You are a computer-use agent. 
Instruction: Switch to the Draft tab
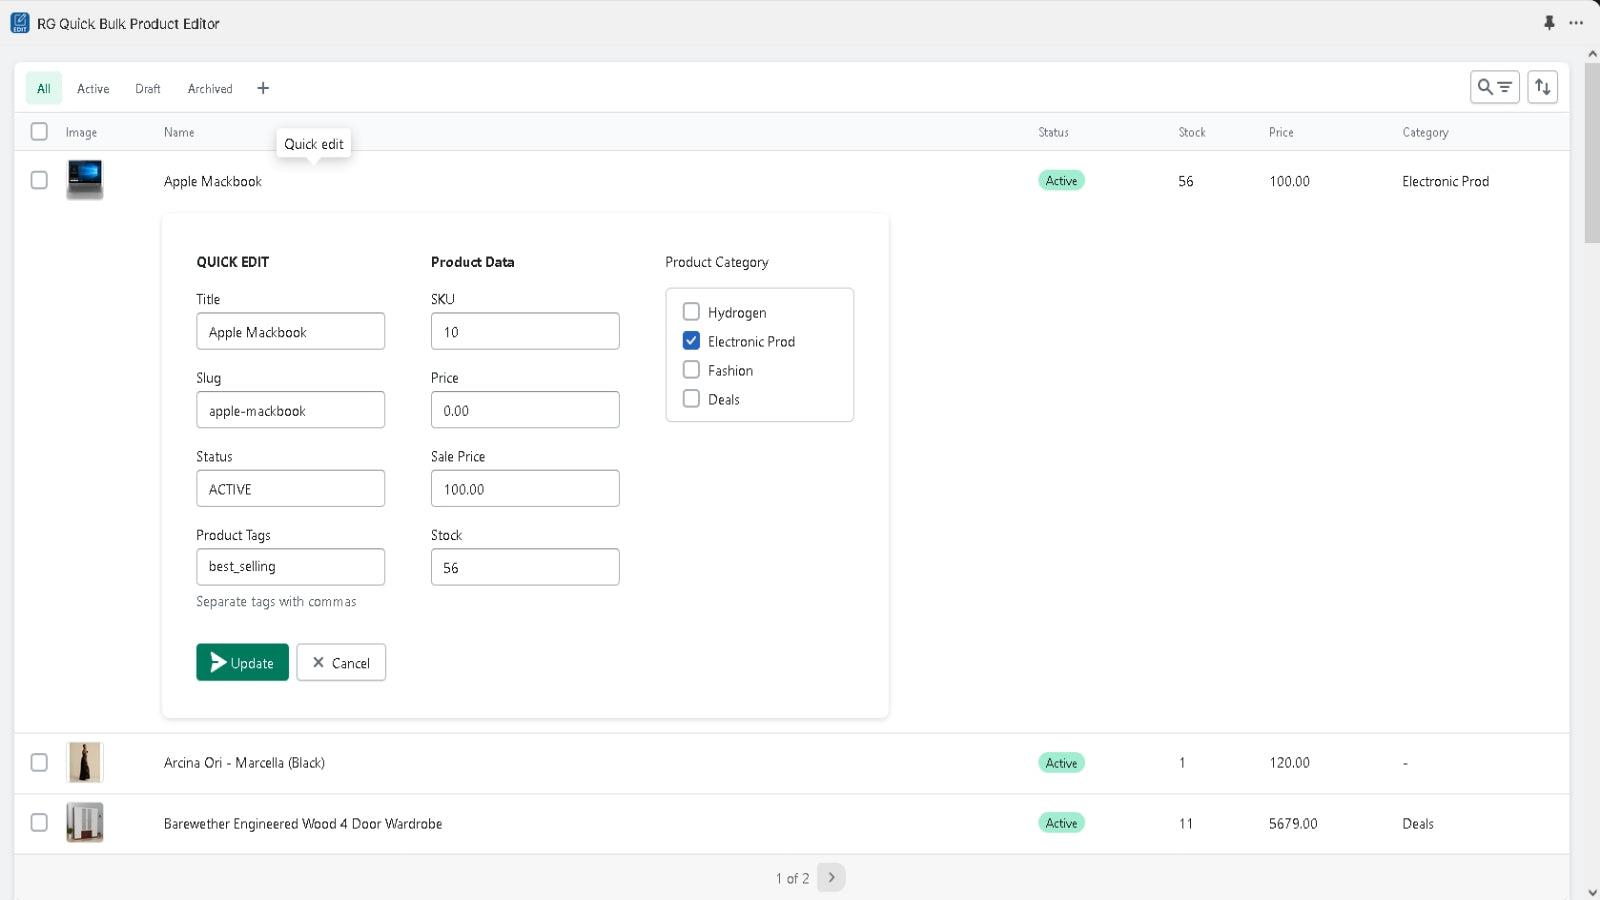click(x=148, y=89)
